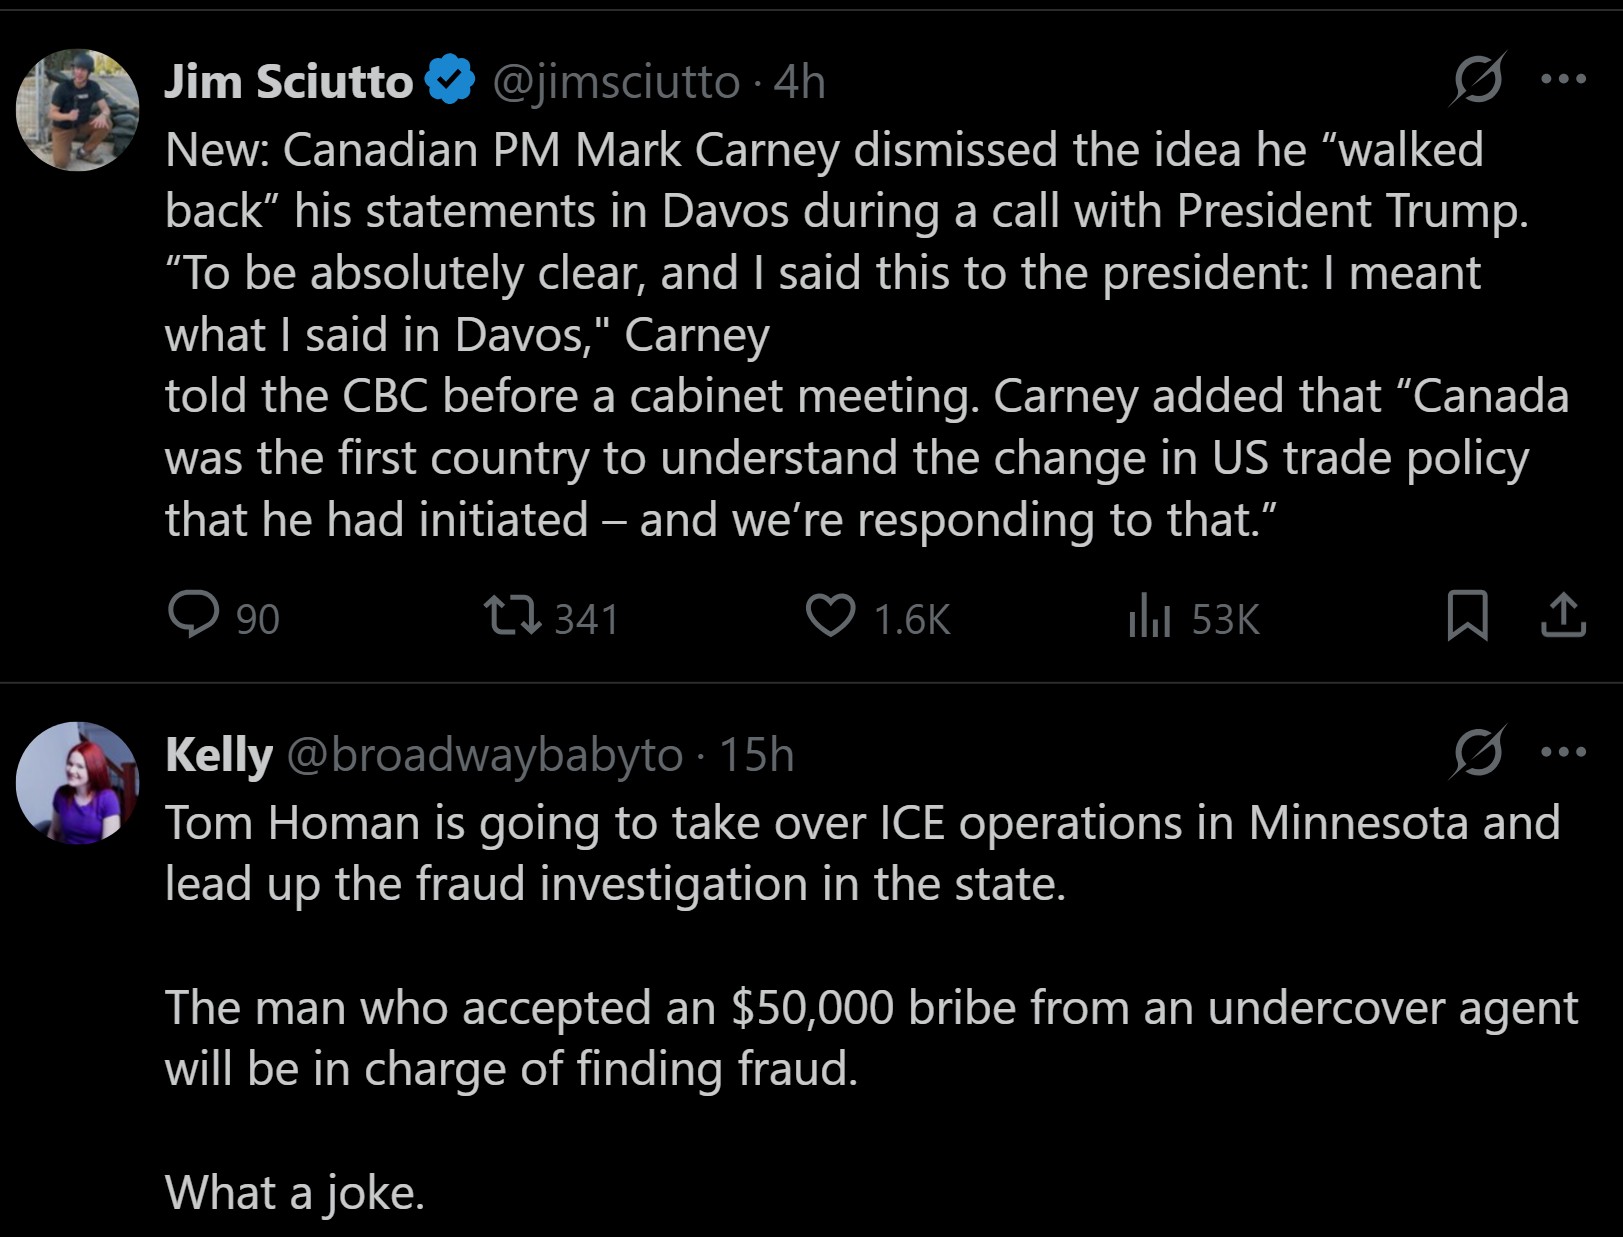Open the @jimsciutto handle link
This screenshot has width=1623, height=1237.
point(616,82)
